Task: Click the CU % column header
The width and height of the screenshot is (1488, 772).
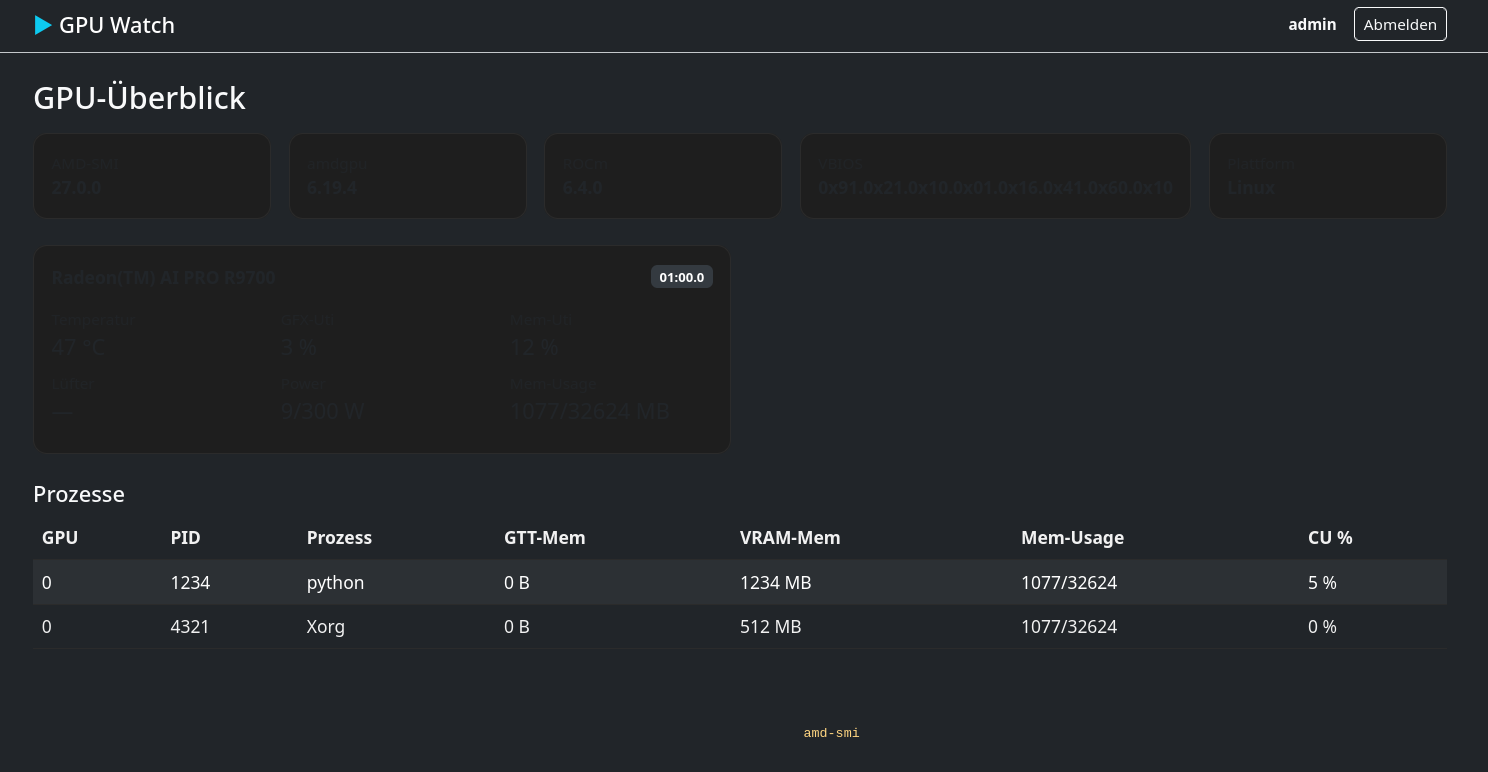Action: coord(1330,538)
